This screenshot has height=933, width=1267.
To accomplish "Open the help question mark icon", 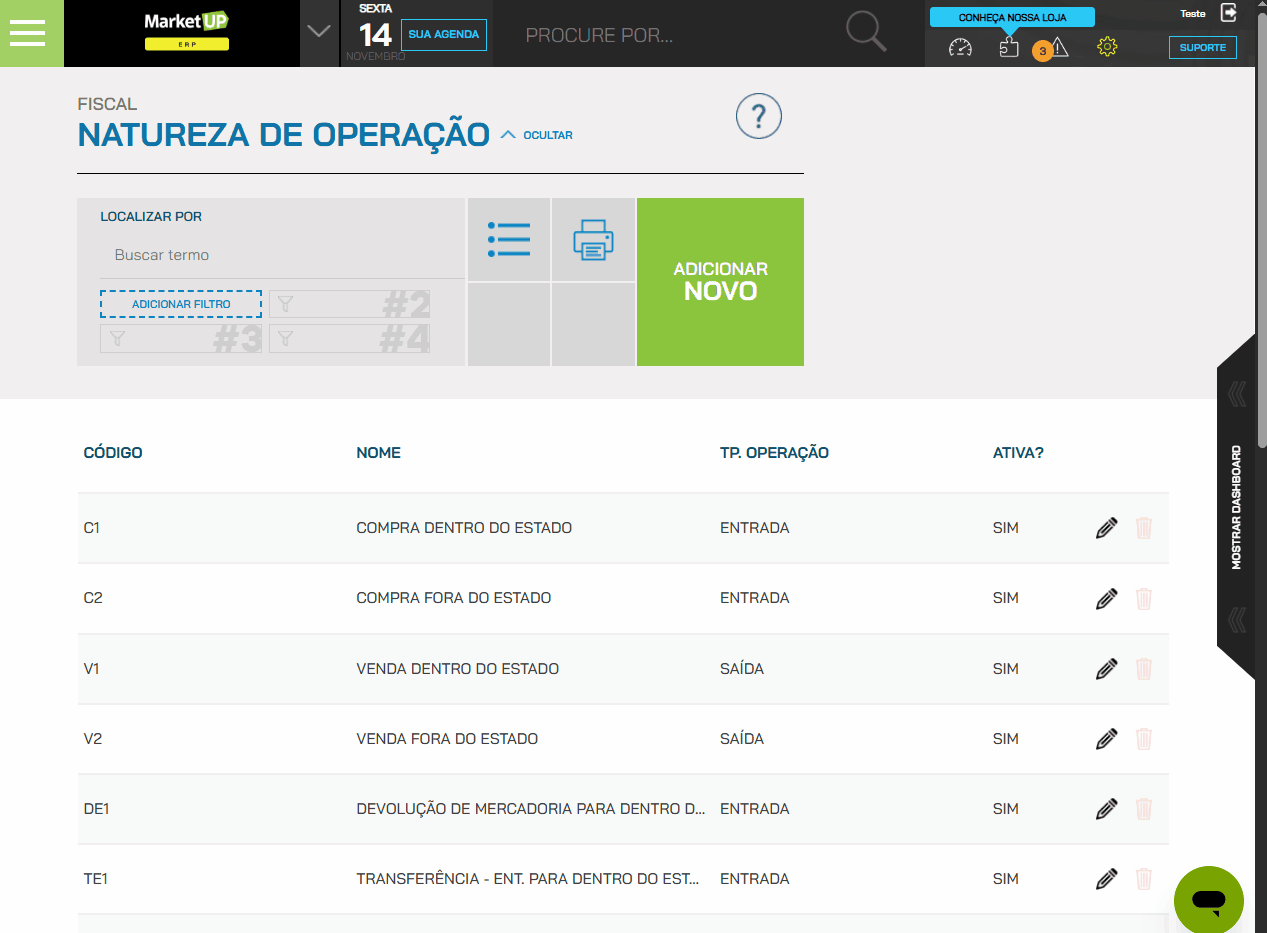I will click(758, 117).
